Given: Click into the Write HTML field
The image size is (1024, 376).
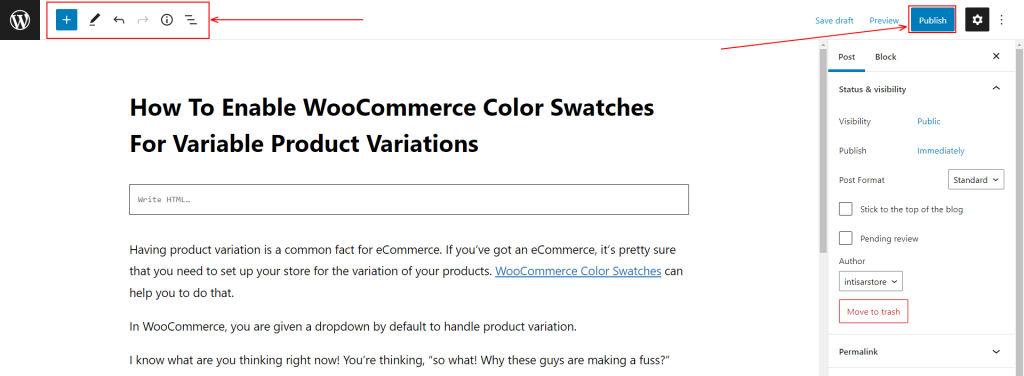Looking at the screenshot, I should point(409,200).
